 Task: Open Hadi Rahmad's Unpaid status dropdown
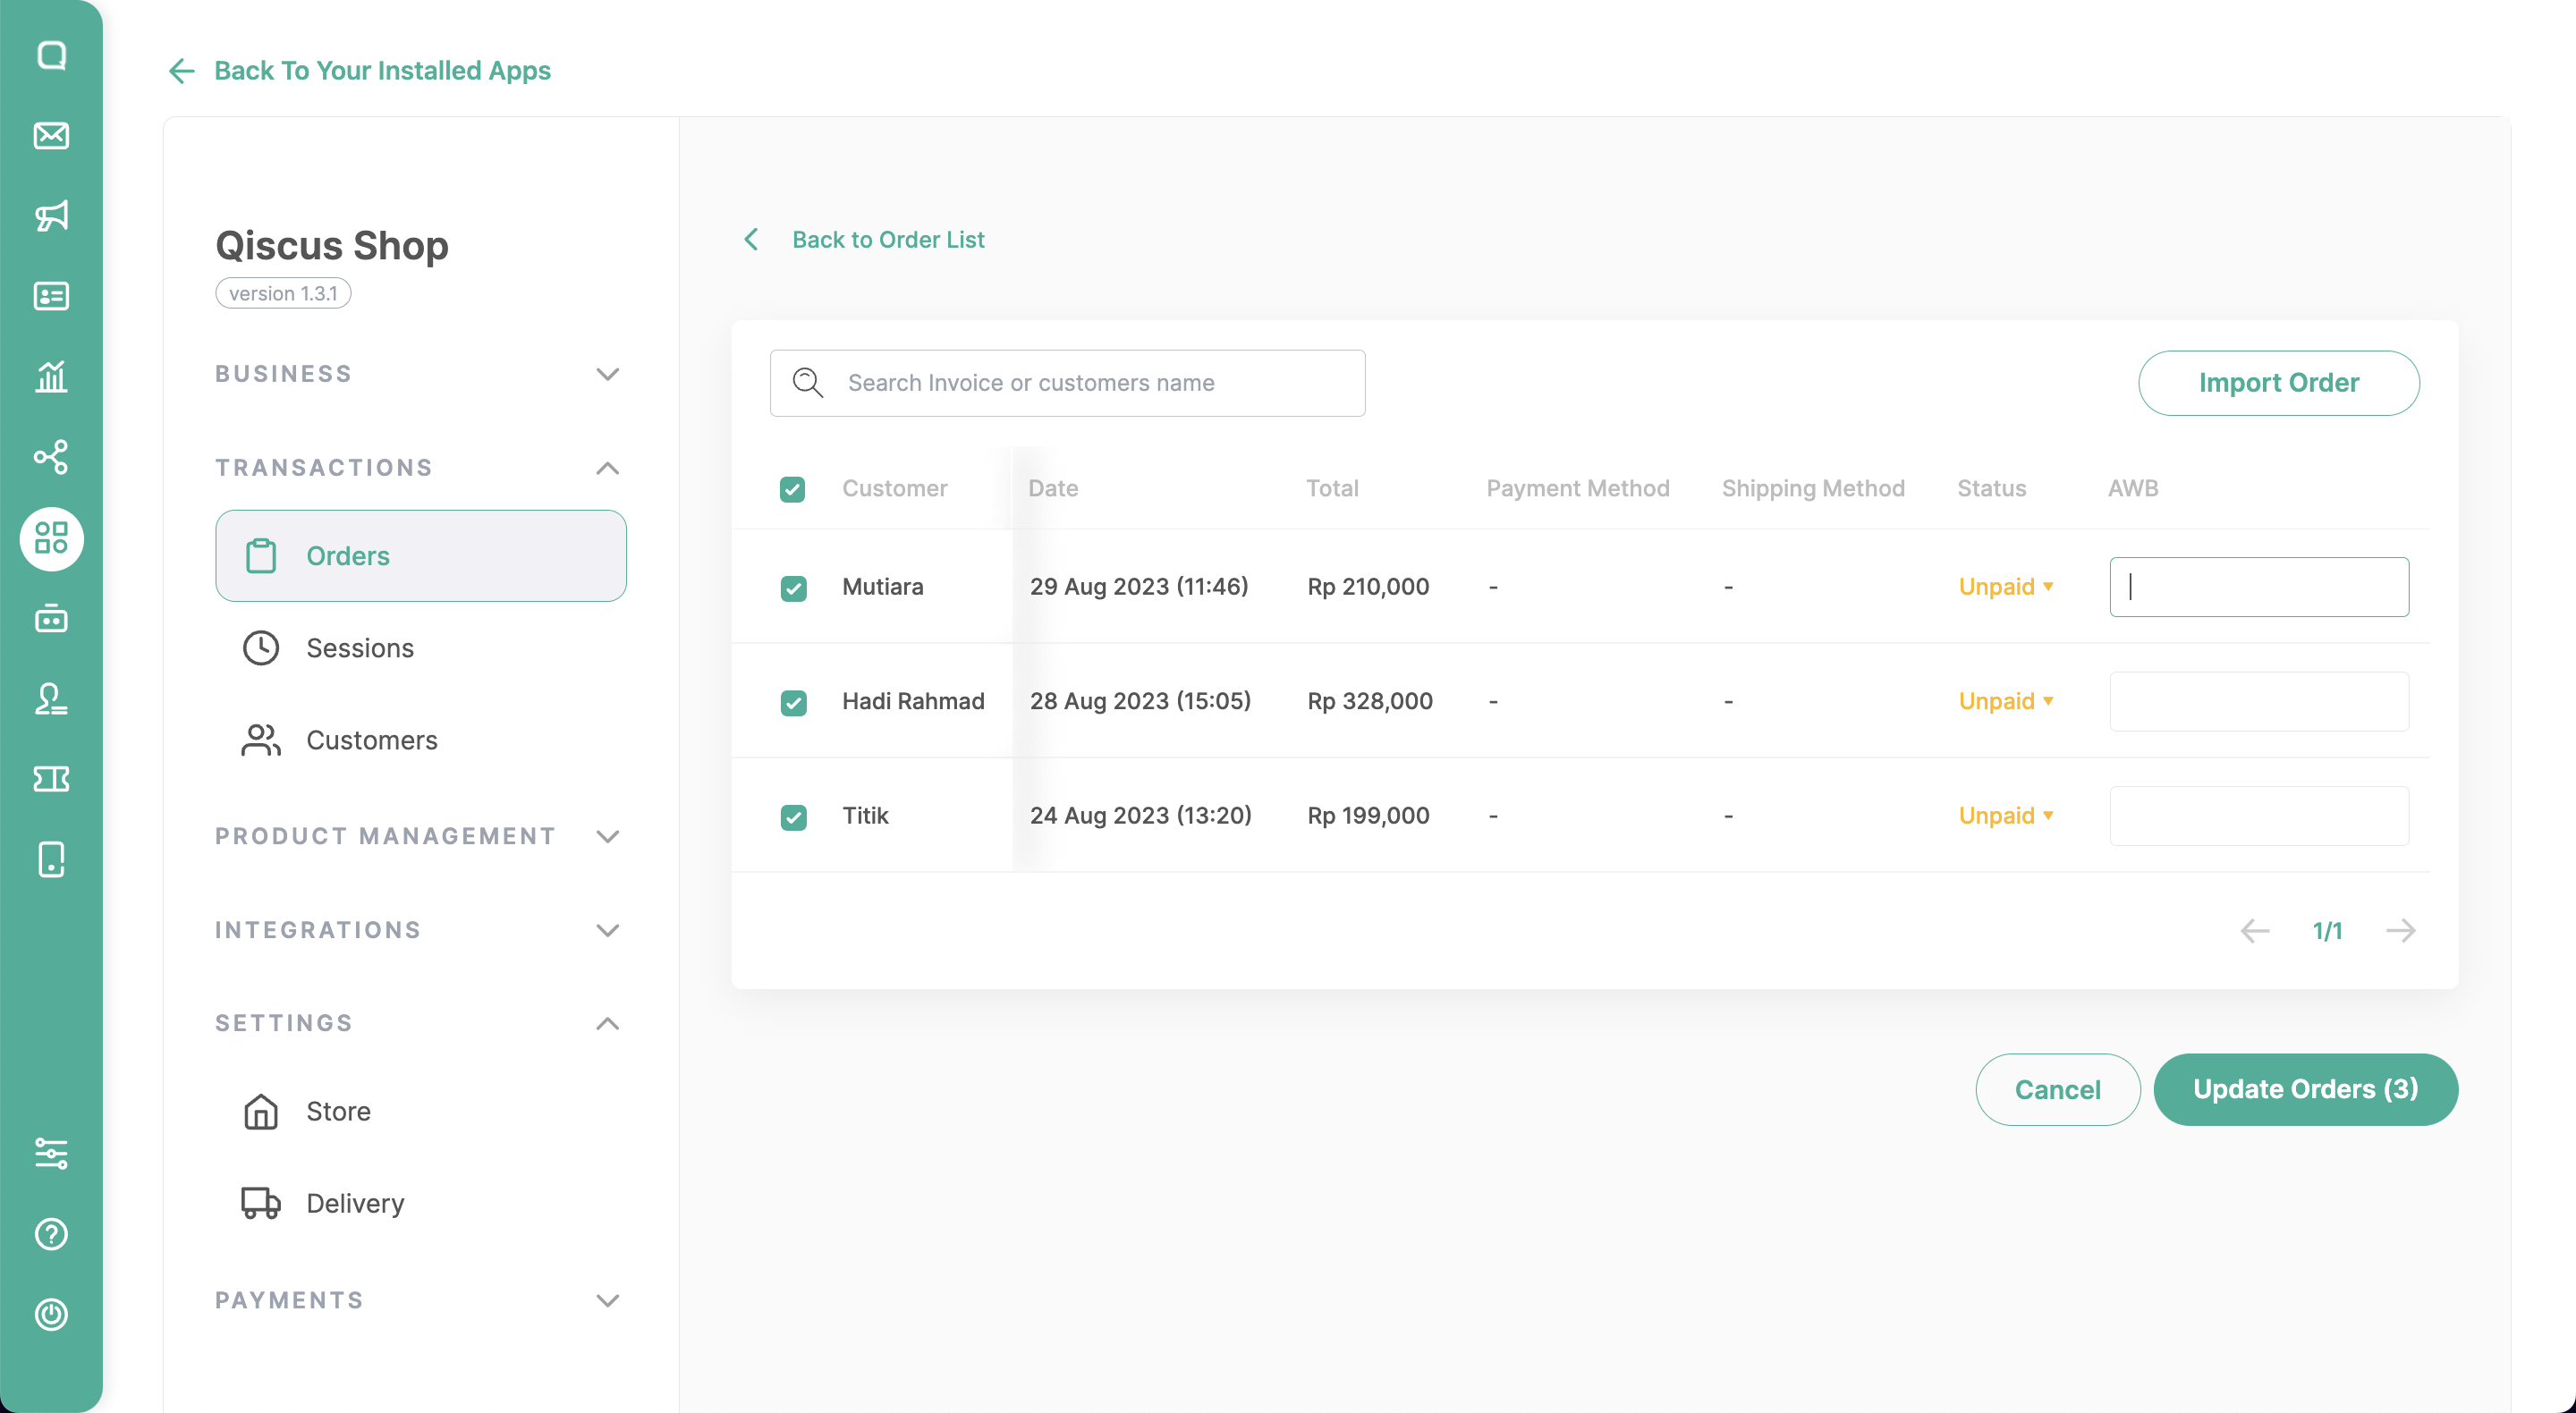[x=2005, y=701]
